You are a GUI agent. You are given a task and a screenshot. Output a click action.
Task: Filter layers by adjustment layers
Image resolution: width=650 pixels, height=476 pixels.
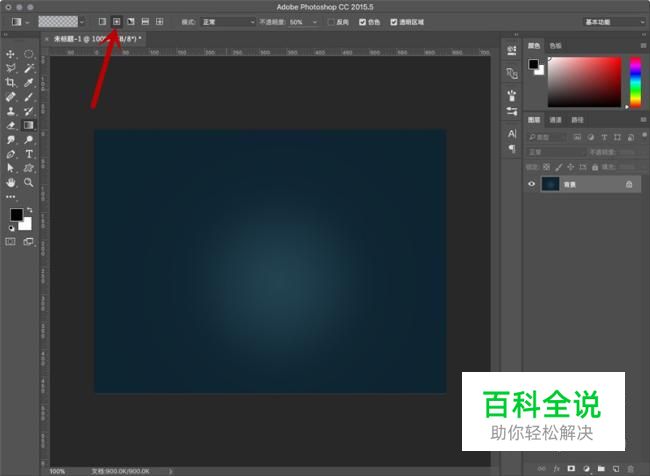pos(591,137)
